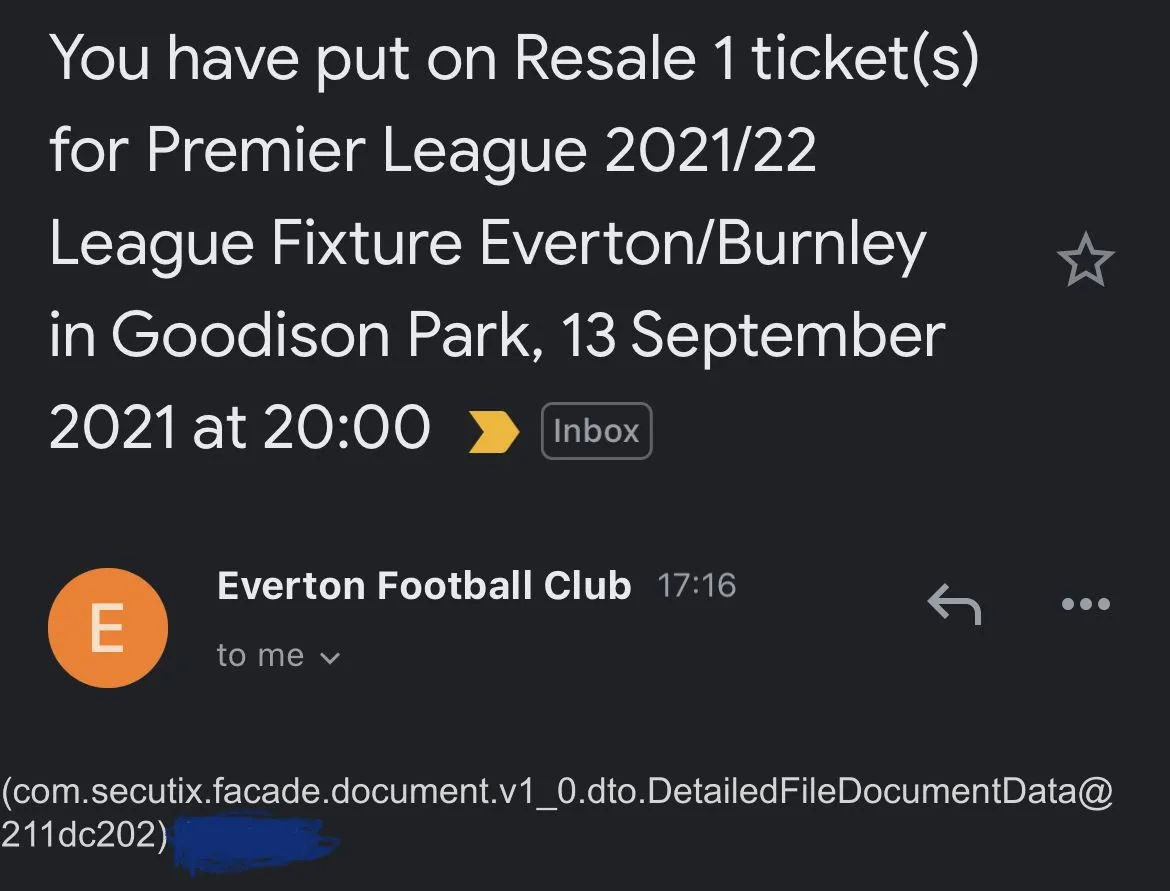
Task: Click sender name Everton Football Club
Action: coord(424,586)
